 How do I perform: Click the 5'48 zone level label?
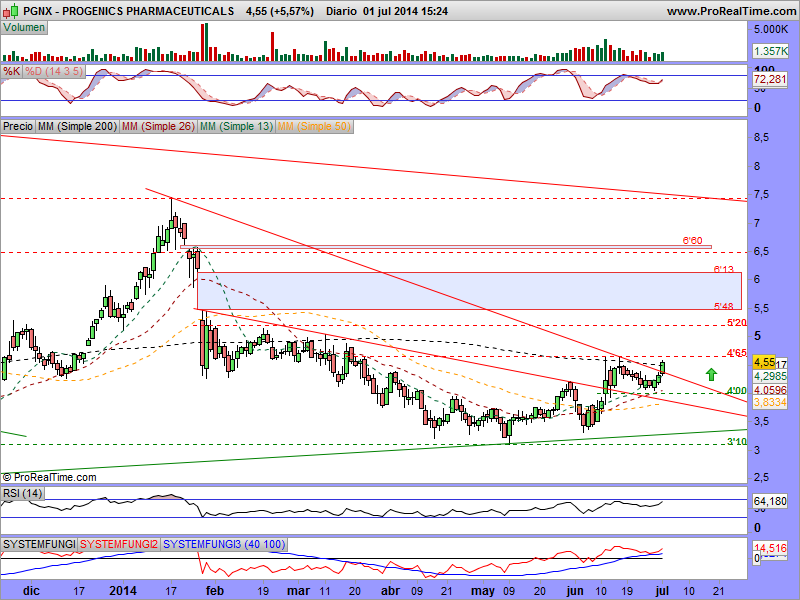click(723, 306)
